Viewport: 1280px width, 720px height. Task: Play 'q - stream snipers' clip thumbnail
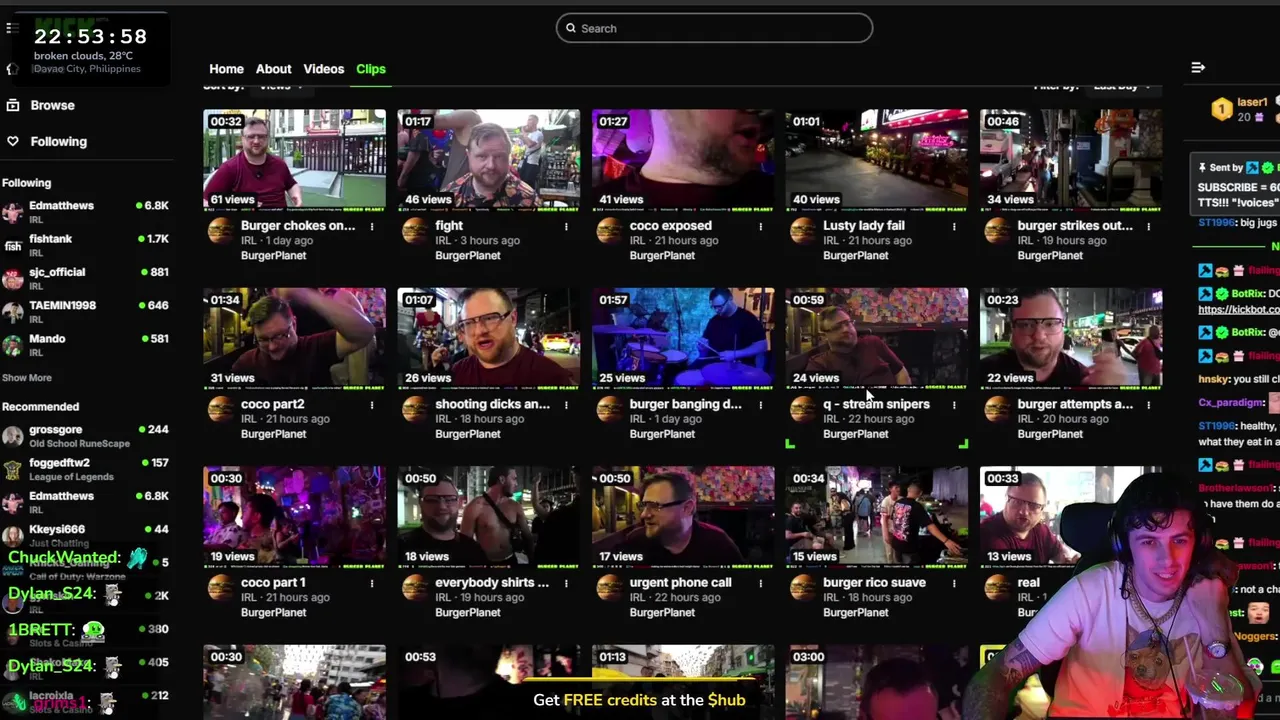[877, 338]
